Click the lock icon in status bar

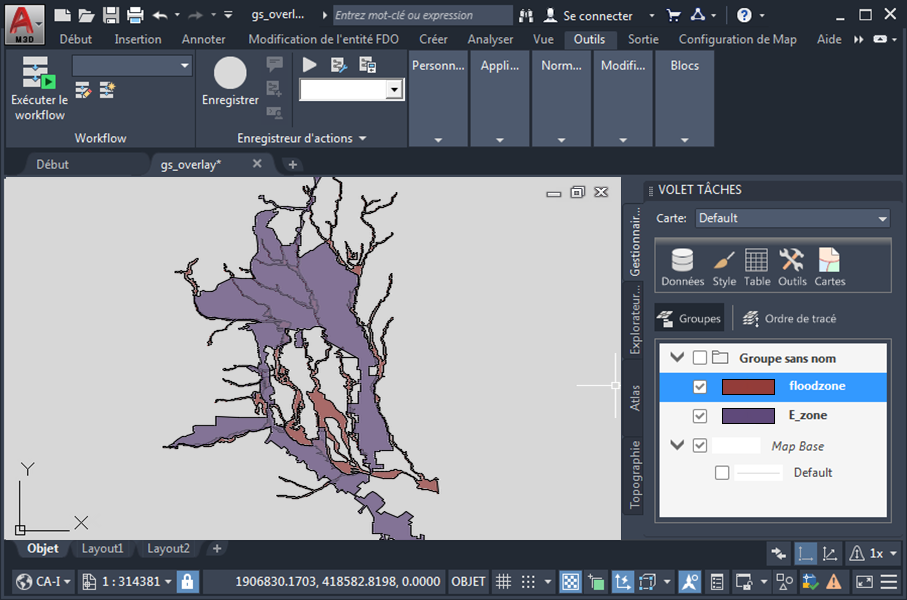point(188,581)
